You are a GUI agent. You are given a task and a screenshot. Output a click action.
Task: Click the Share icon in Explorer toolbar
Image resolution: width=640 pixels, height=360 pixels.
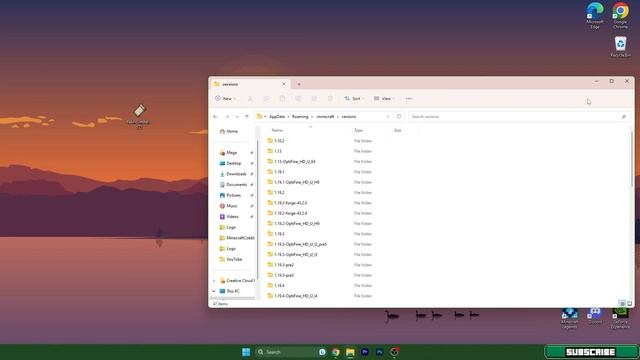coord(314,99)
